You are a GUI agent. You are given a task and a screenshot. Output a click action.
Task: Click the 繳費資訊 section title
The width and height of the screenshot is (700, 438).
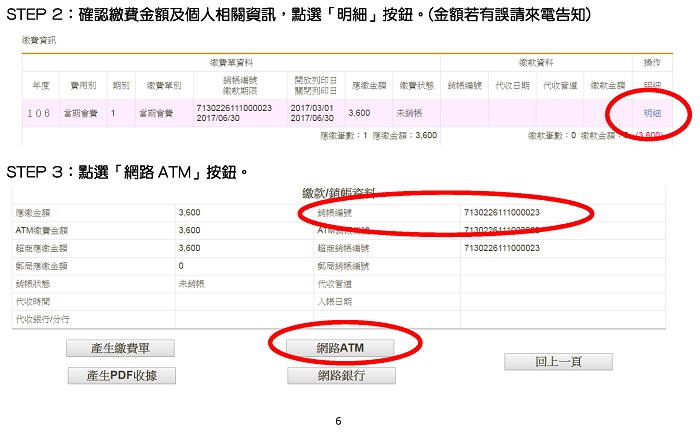(39, 40)
